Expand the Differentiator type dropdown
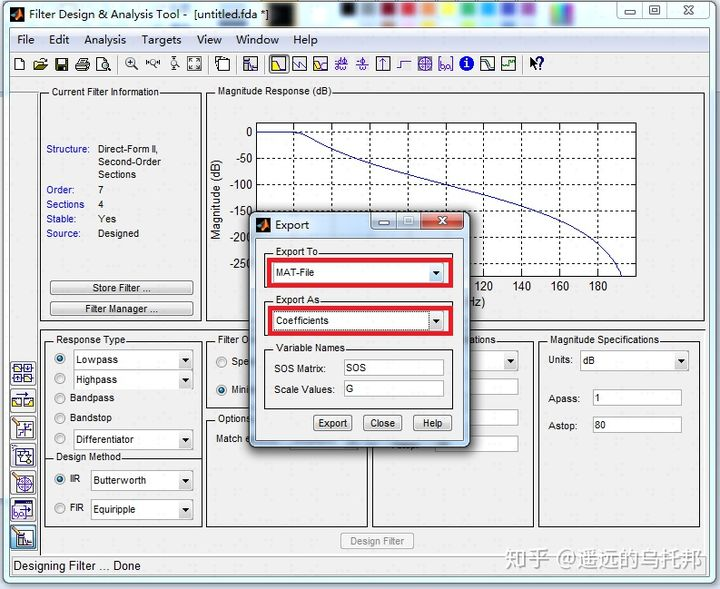Image resolution: width=720 pixels, height=589 pixels. coord(185,440)
